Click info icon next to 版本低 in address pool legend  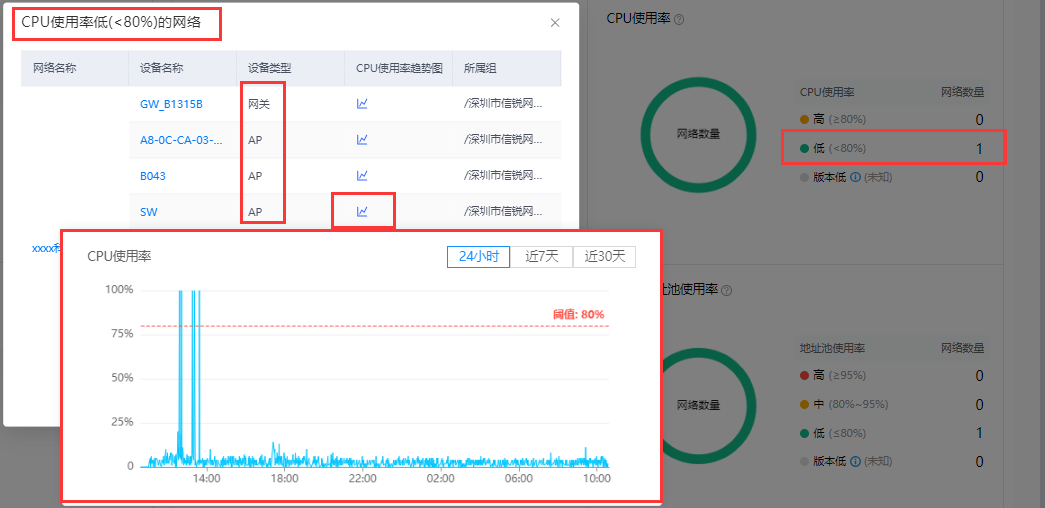pyautogui.click(x=855, y=461)
